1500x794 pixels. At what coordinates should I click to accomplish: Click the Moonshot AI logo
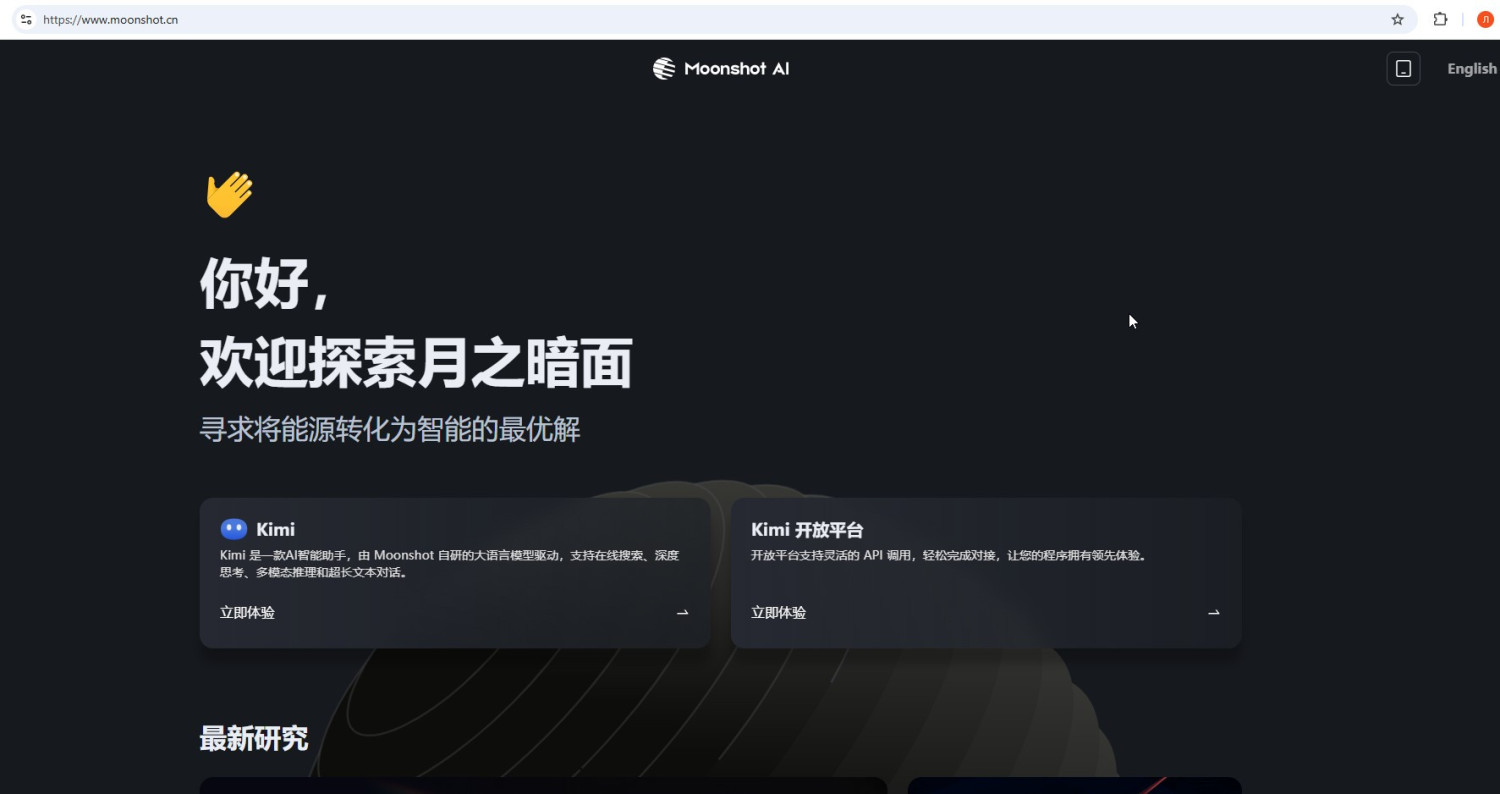click(721, 68)
